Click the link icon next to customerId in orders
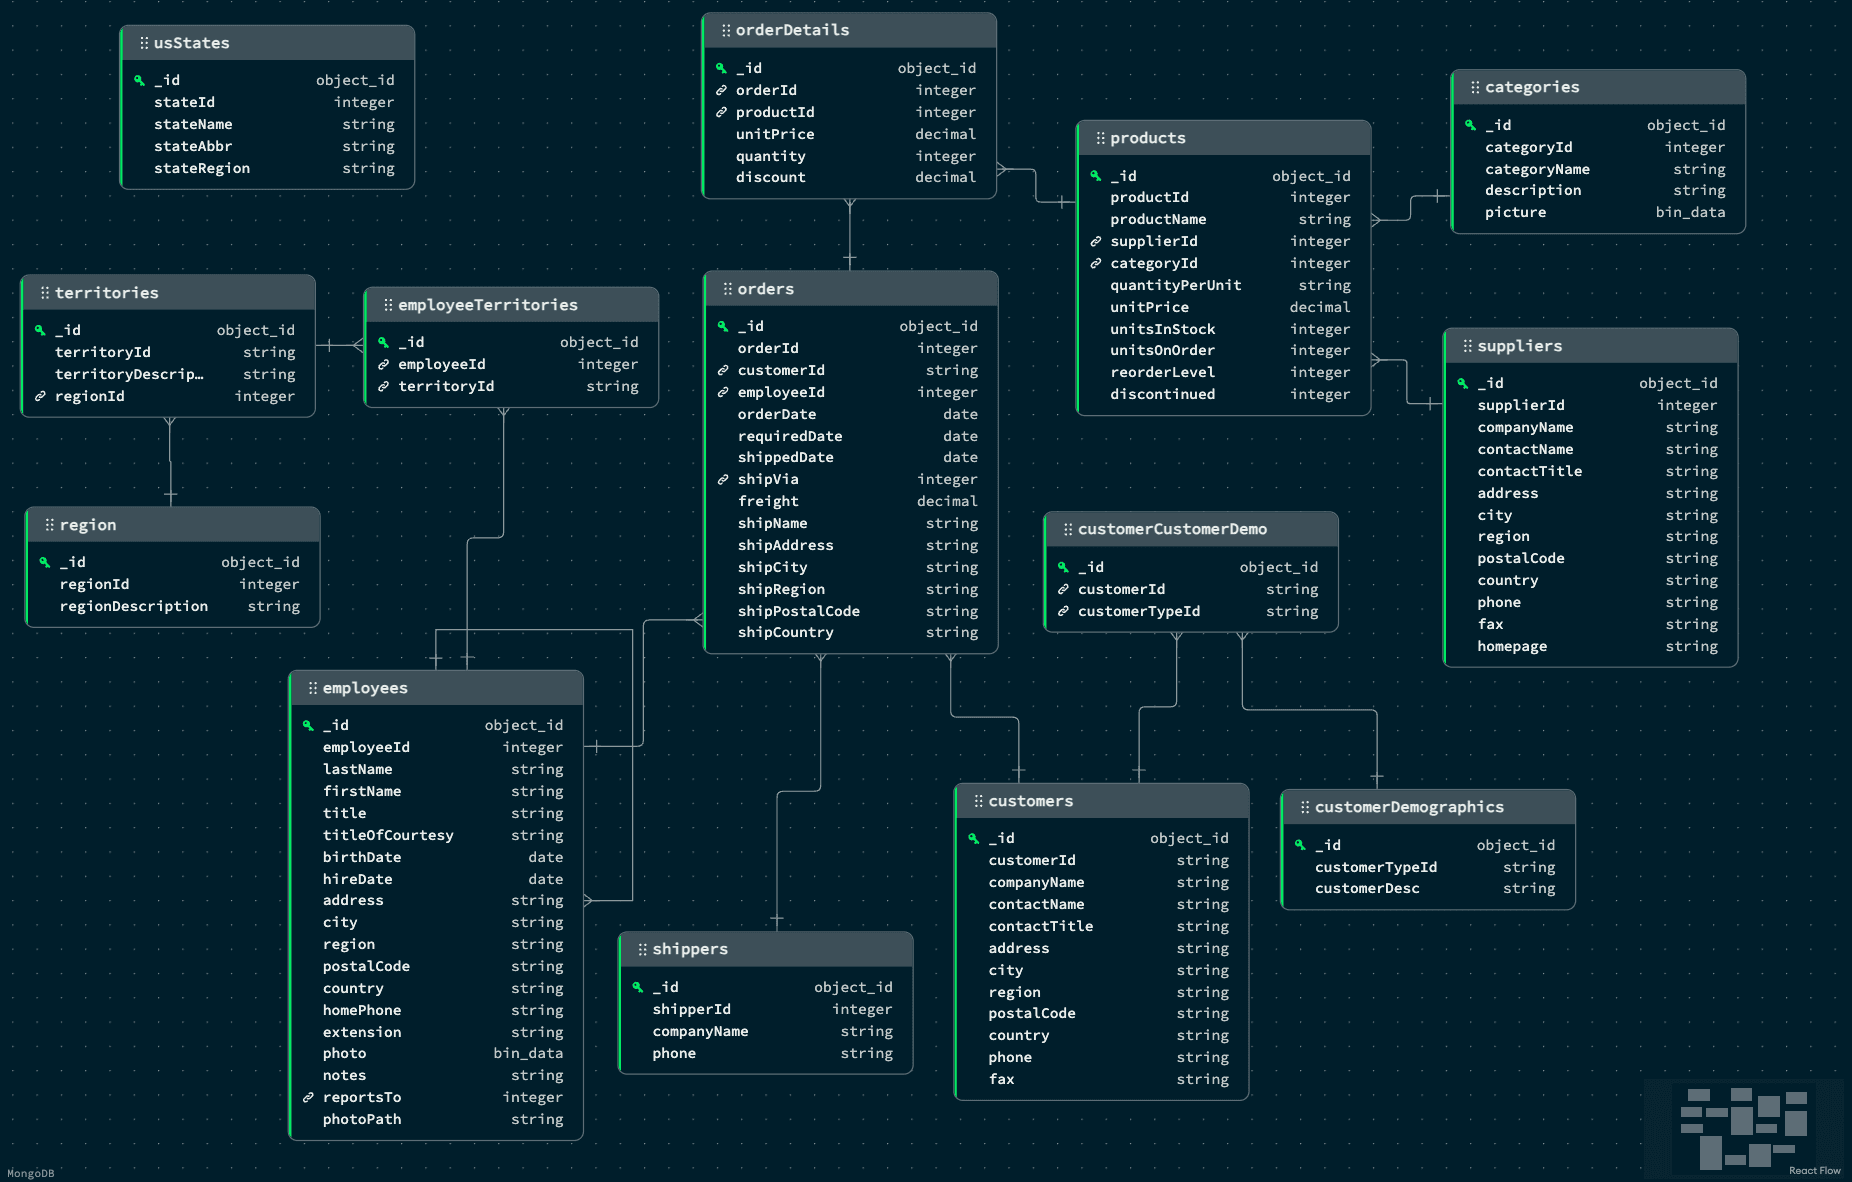Screen dimensions: 1852x1182 pos(722,370)
